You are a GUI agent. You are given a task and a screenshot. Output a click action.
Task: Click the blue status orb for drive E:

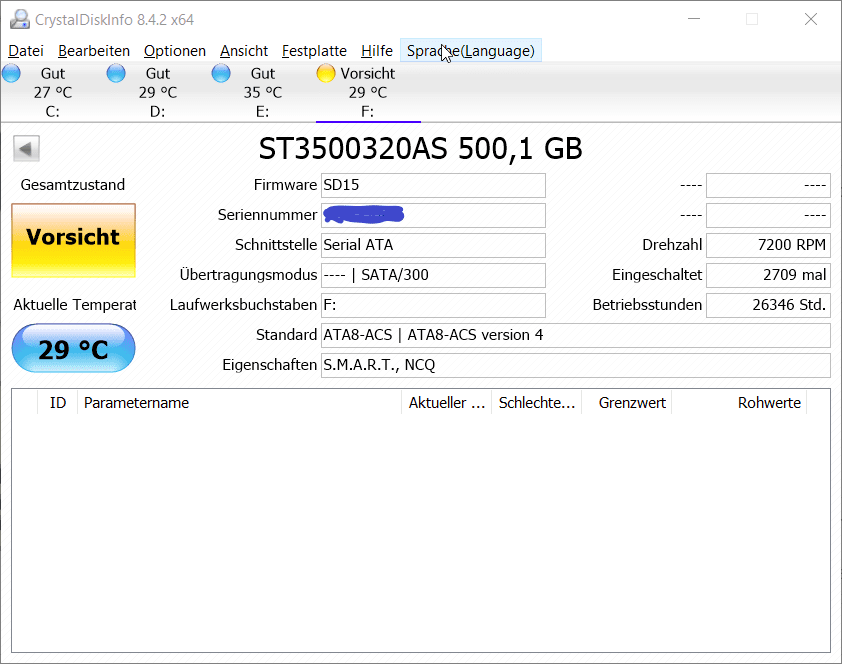click(x=221, y=73)
